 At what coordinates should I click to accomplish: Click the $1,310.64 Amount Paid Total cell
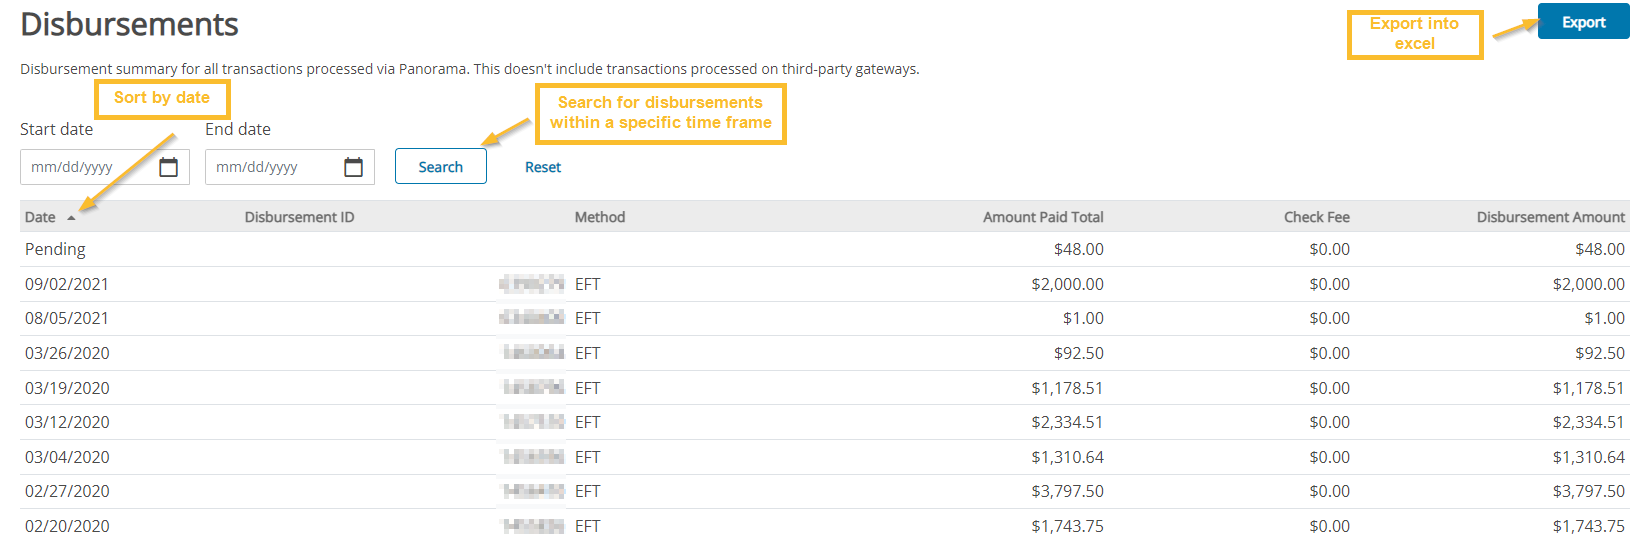1068,457
